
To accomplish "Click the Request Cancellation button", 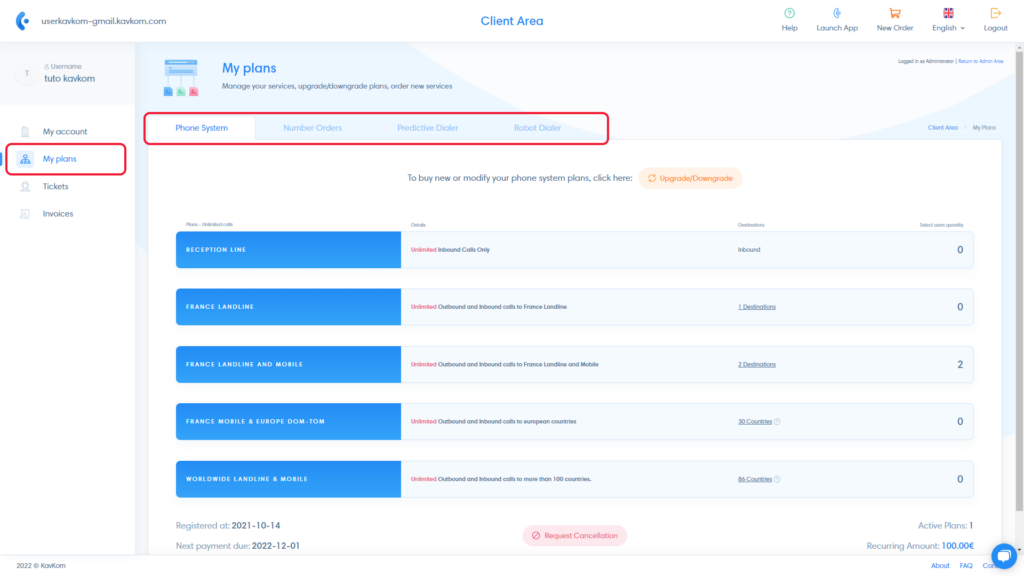I will click(575, 536).
